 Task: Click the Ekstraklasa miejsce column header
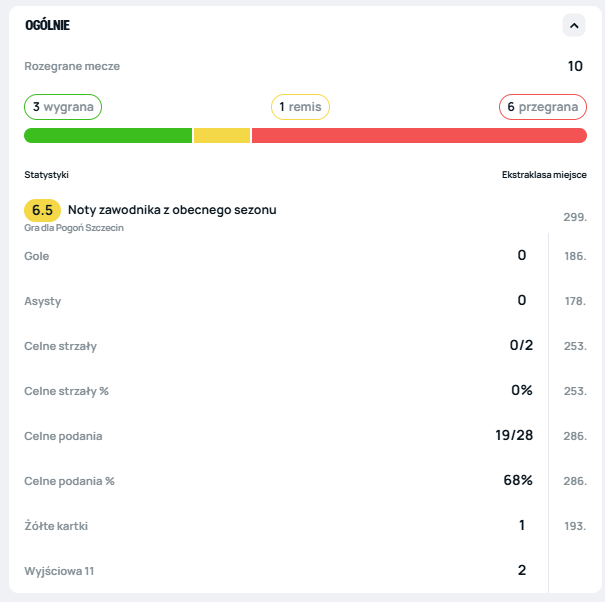544,175
